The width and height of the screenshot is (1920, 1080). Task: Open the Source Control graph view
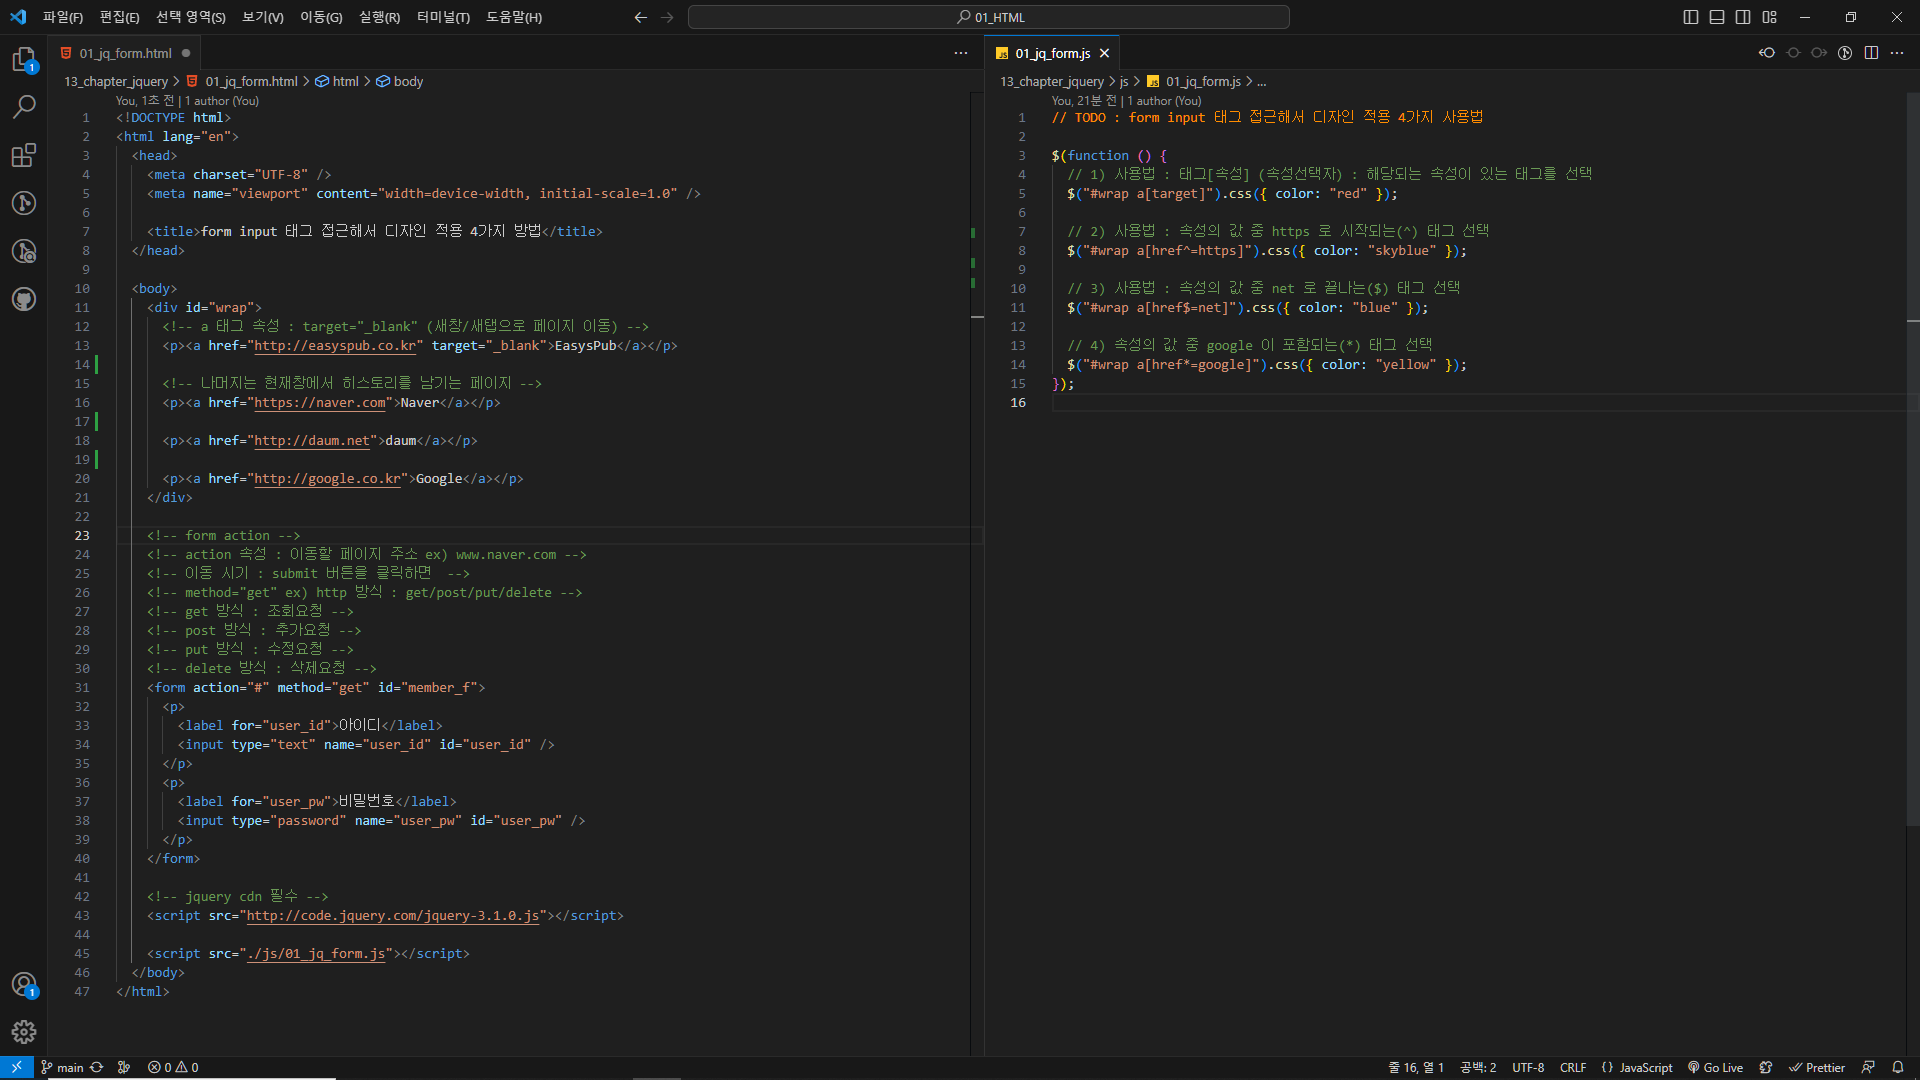[x=24, y=203]
